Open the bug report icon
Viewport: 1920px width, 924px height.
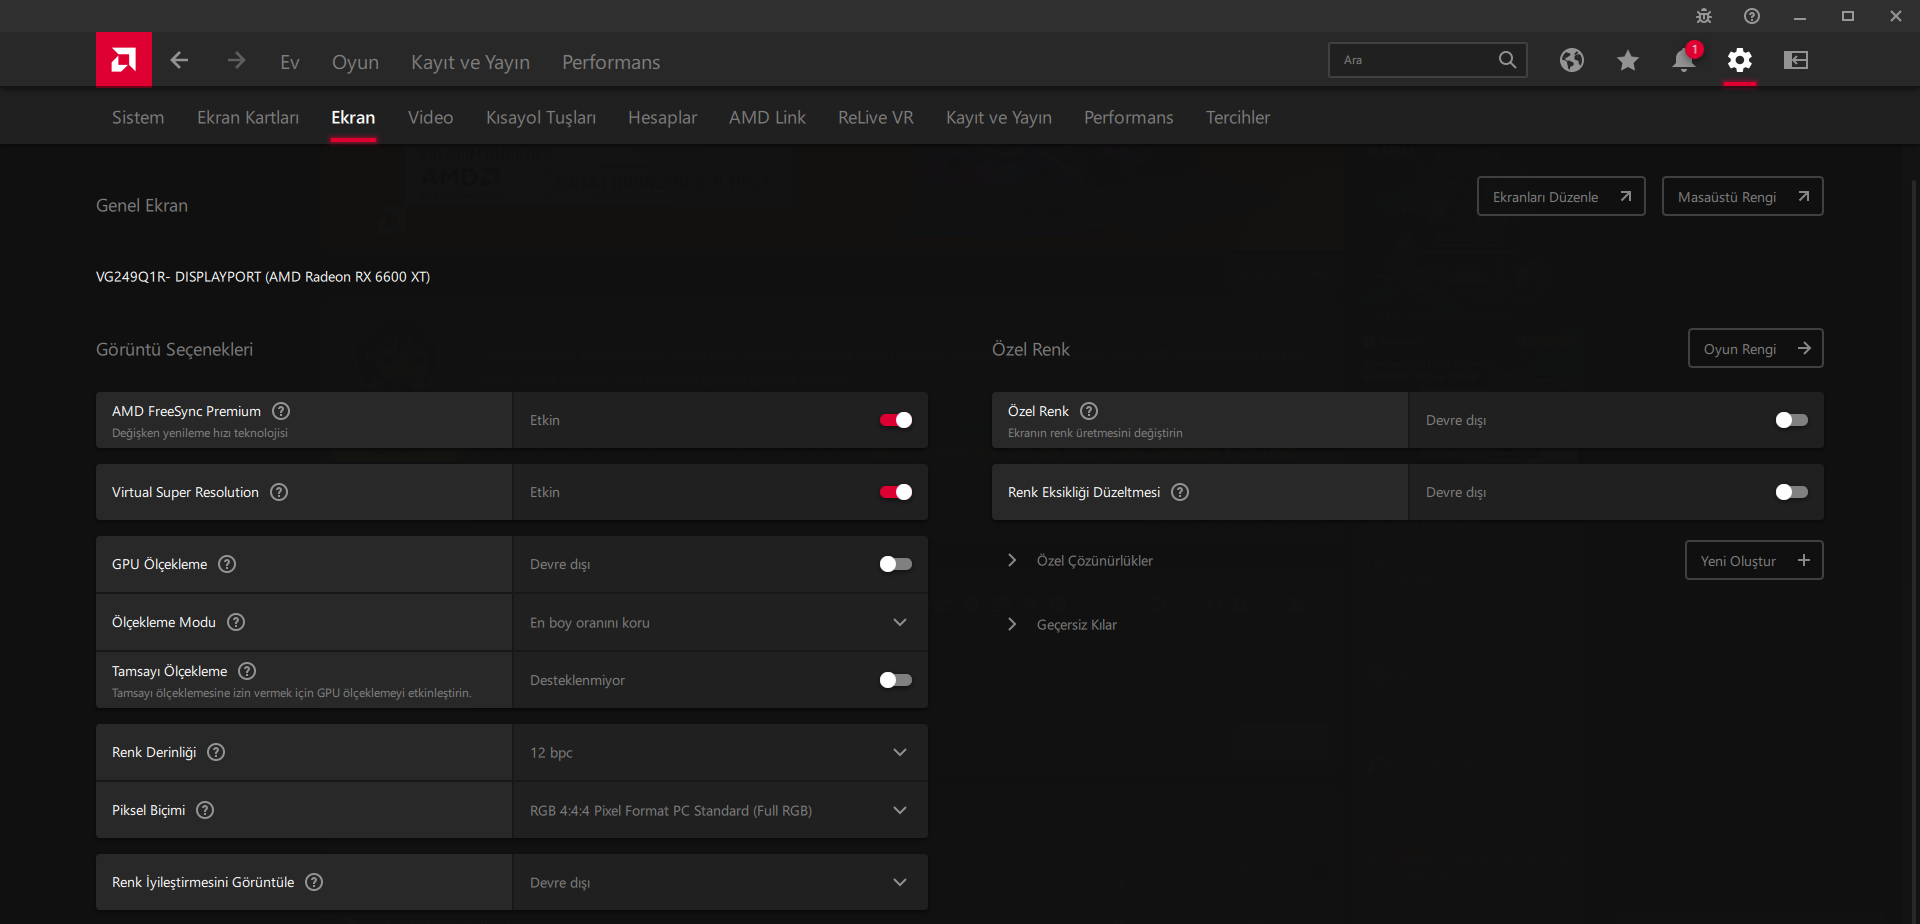(x=1704, y=16)
